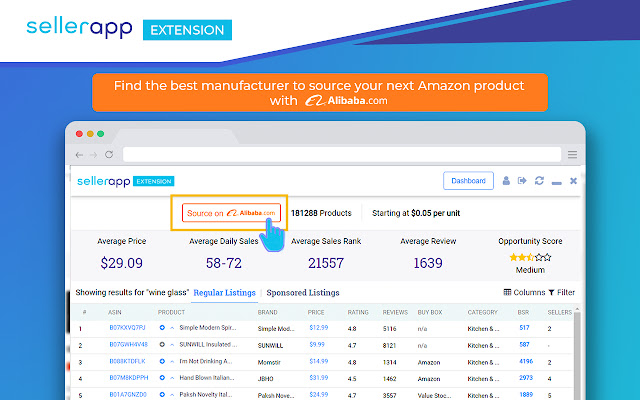This screenshot has height=400, width=640.
Task: Expand the SUNWILL Insulated row chevron
Action: (x=172, y=345)
